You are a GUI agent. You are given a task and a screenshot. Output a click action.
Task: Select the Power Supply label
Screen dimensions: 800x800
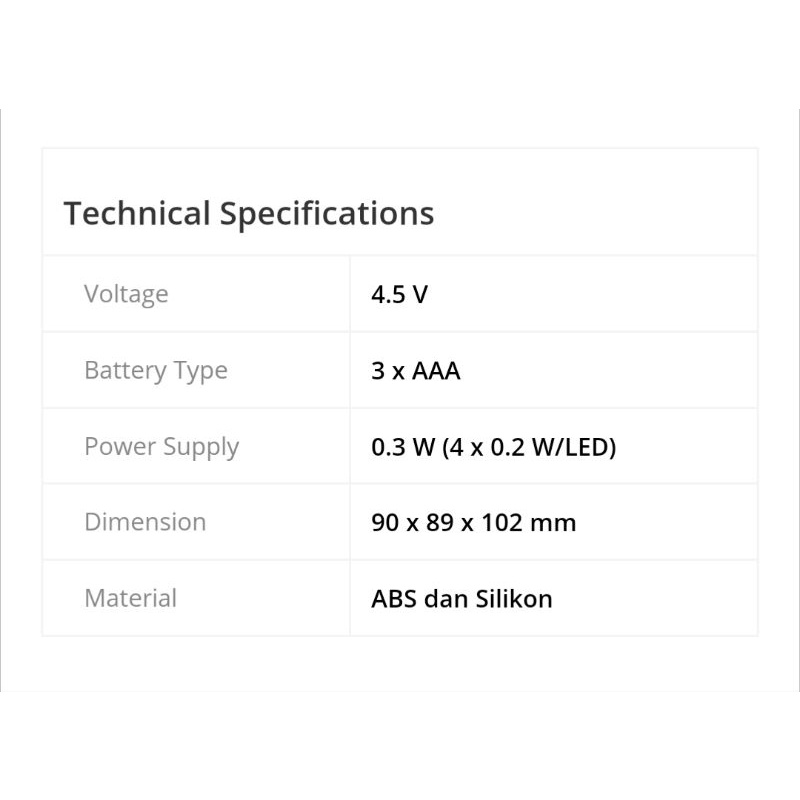coord(161,447)
